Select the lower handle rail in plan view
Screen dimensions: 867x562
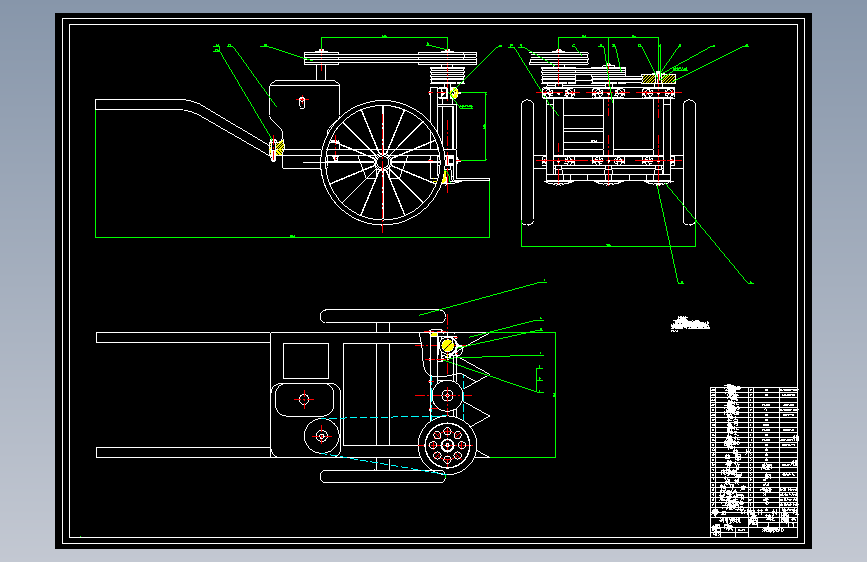(183, 452)
